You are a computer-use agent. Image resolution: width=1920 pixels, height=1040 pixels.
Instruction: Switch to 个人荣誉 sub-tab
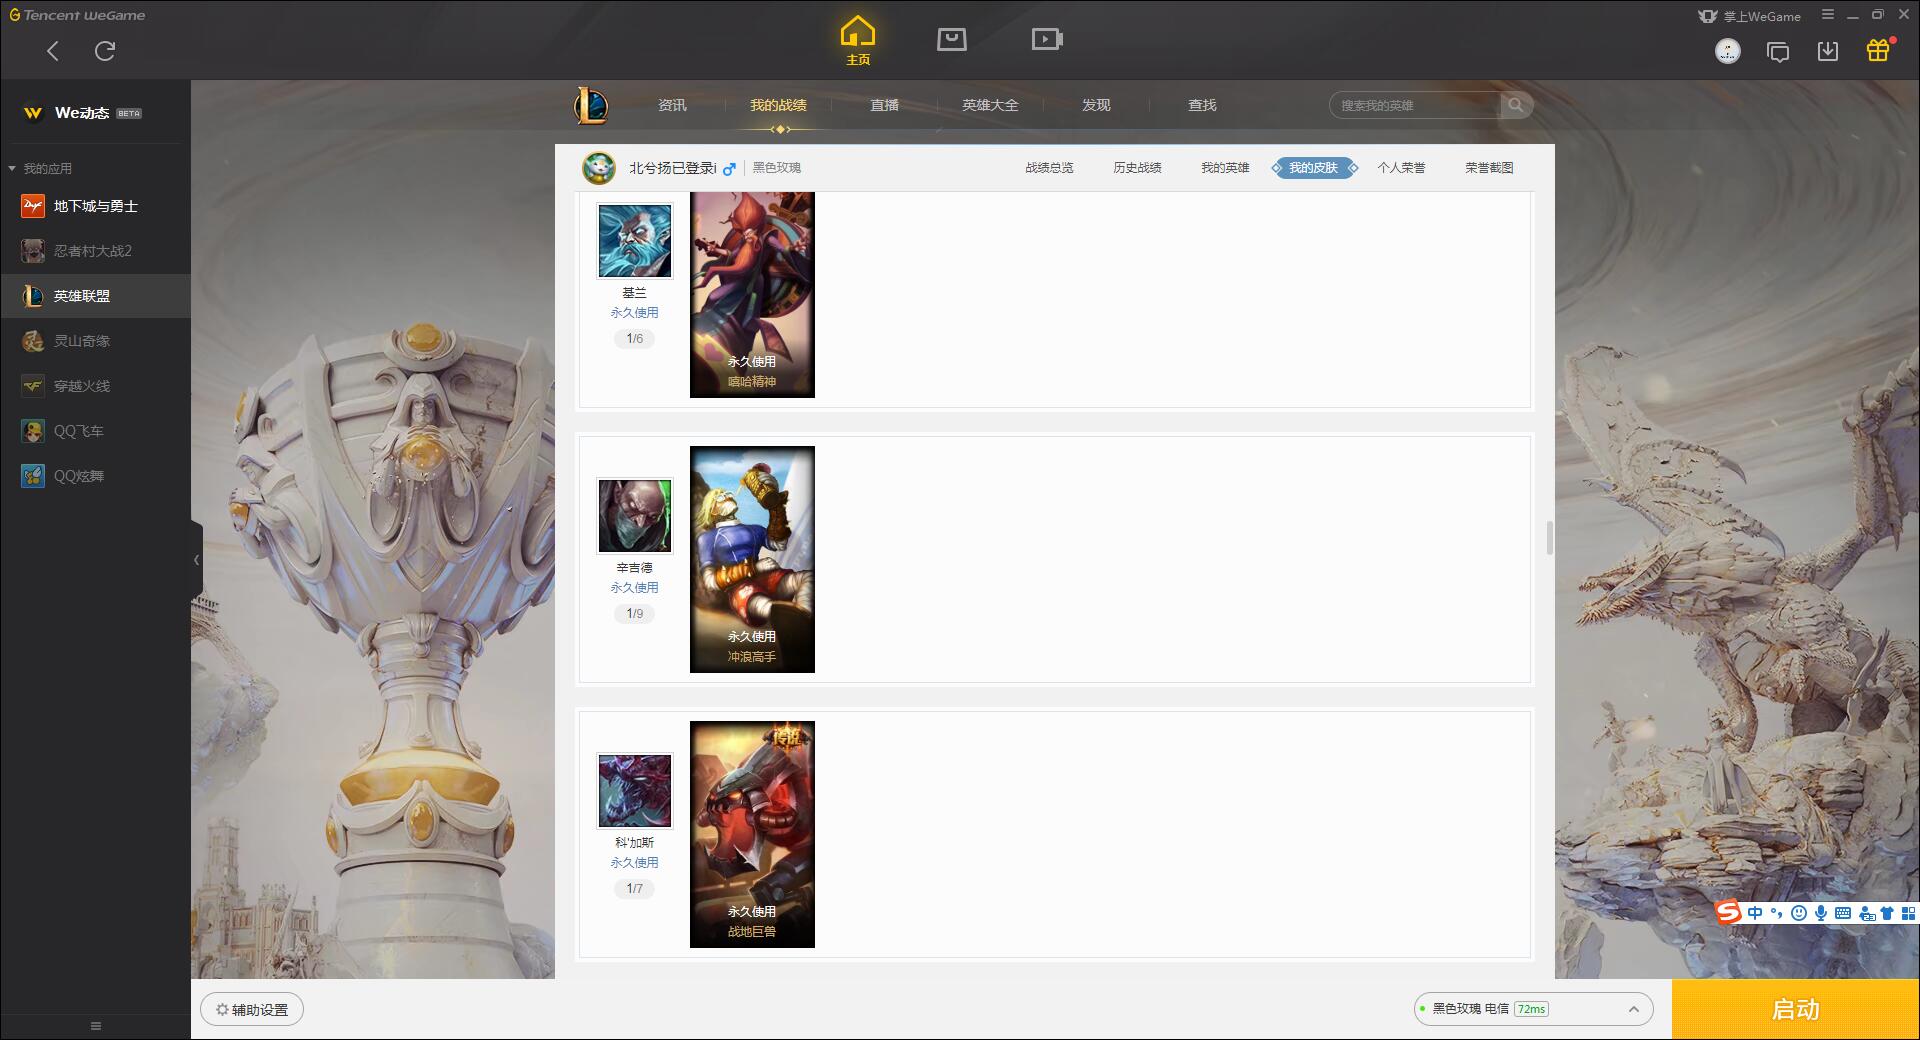[x=1401, y=168]
